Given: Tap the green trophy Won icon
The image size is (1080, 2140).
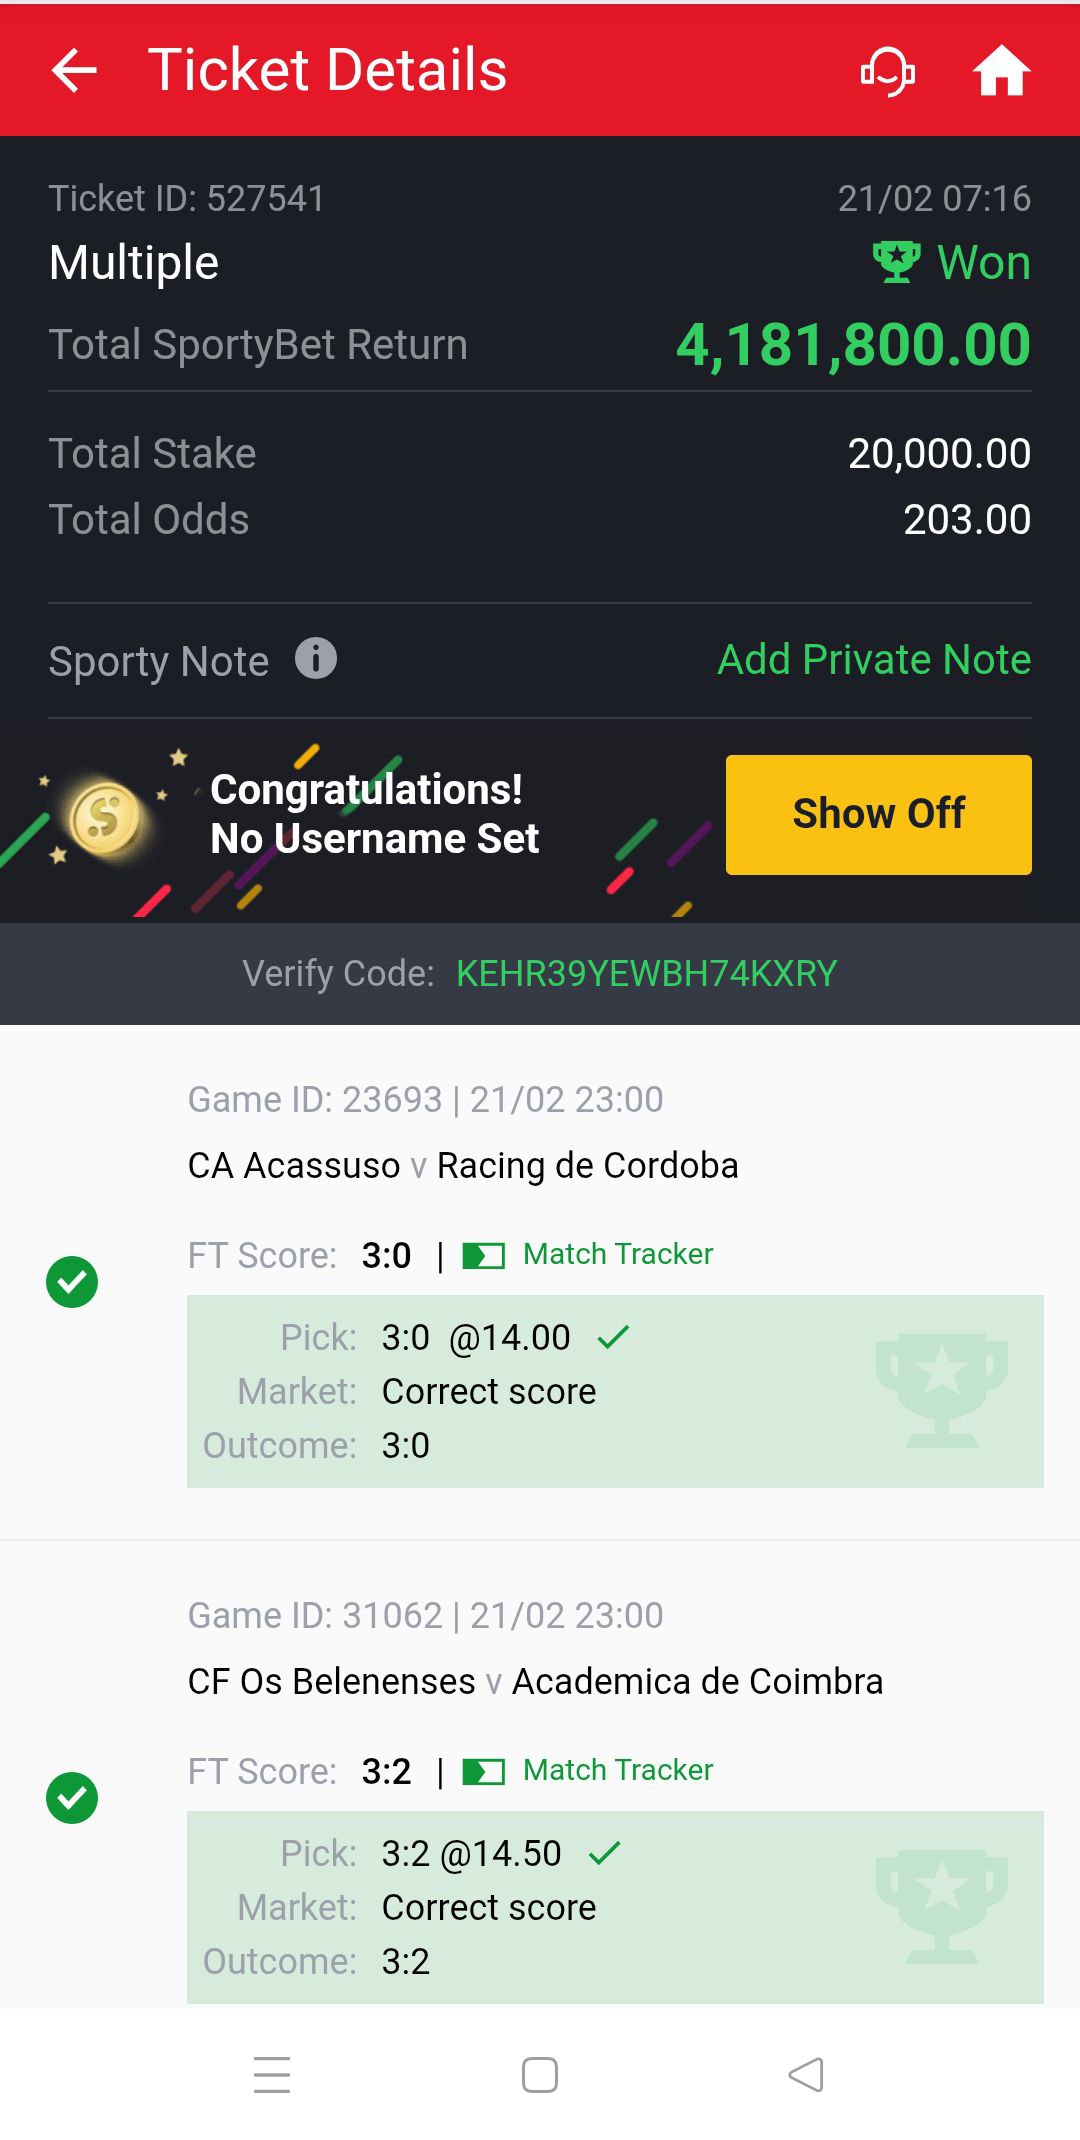Looking at the screenshot, I should coord(896,262).
